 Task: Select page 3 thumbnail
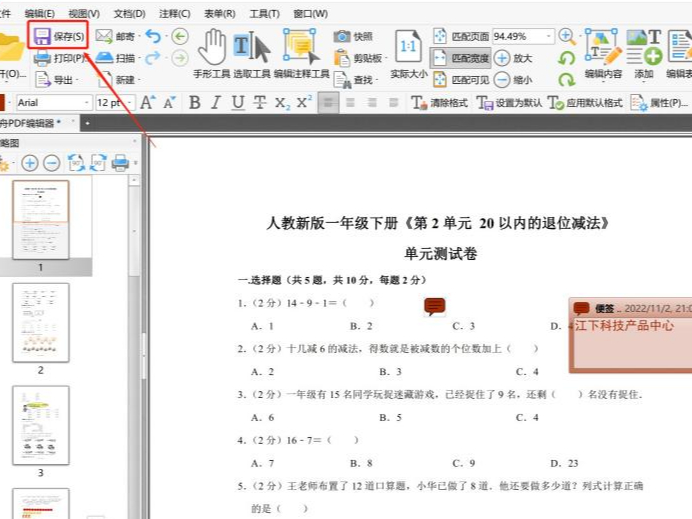(x=41, y=425)
